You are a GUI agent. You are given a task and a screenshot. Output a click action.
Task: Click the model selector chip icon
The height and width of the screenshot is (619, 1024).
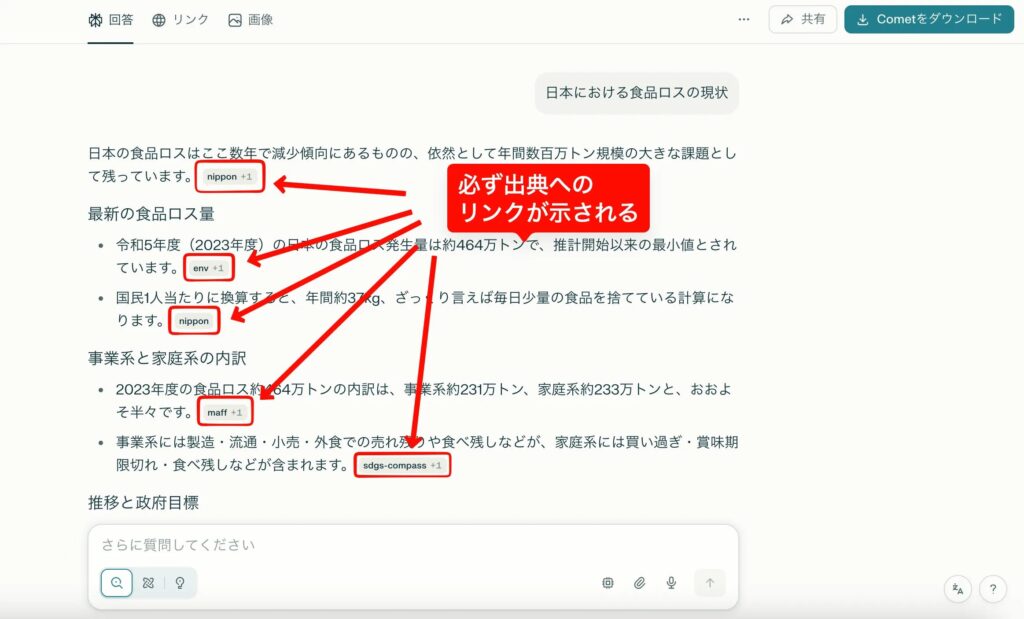click(x=607, y=583)
